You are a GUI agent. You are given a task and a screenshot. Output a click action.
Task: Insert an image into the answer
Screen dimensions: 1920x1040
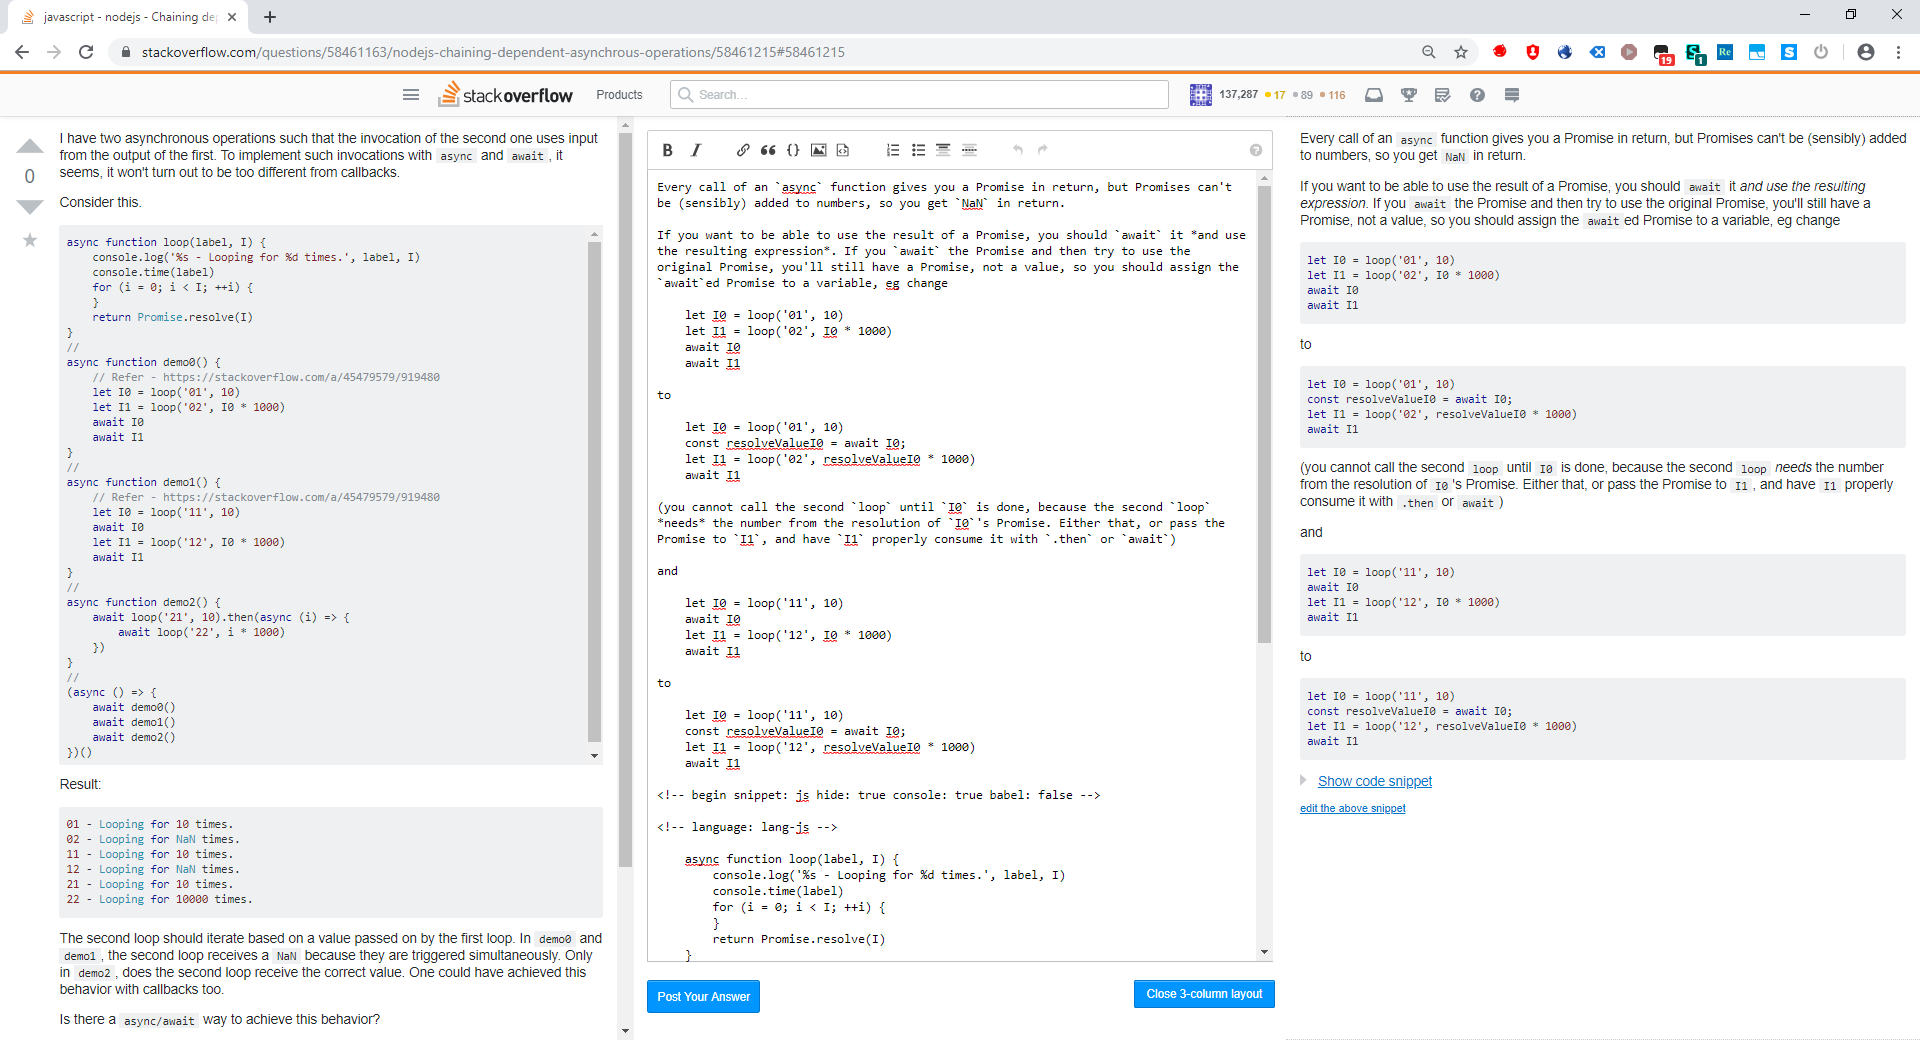coord(819,150)
